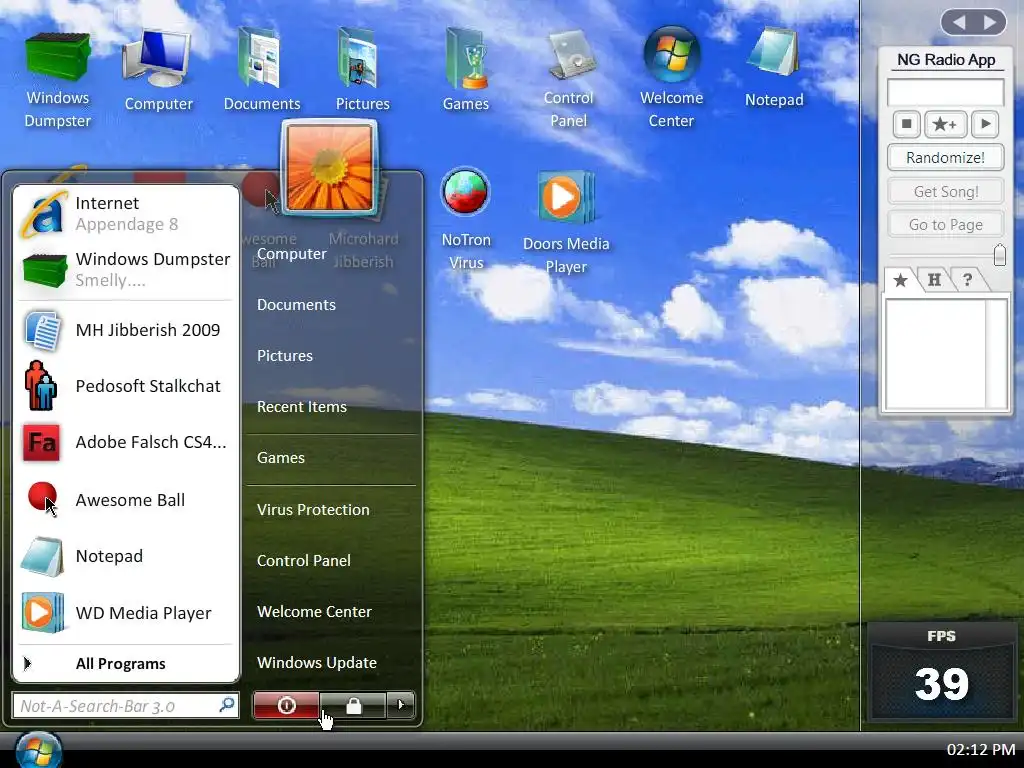Image resolution: width=1024 pixels, height=768 pixels.
Task: Switch to the star favorites tab
Action: pyautogui.click(x=901, y=280)
